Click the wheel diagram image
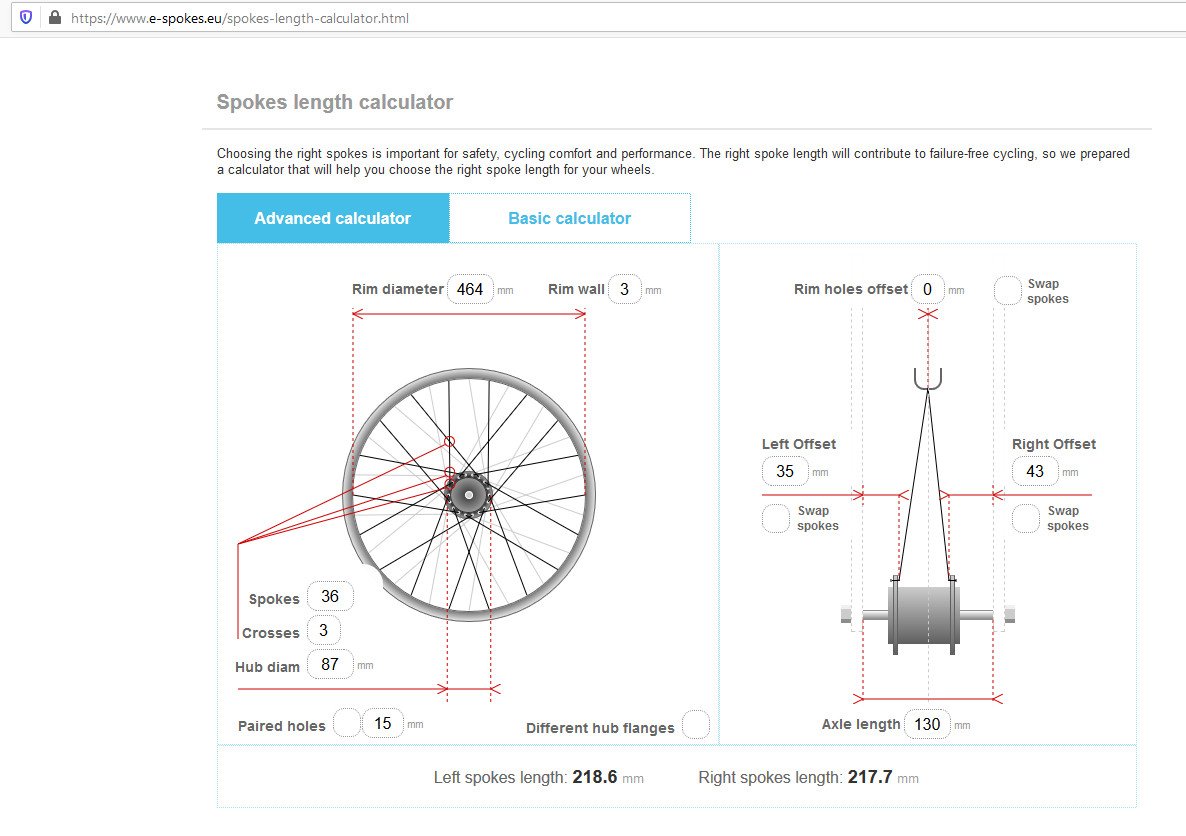 (469, 495)
